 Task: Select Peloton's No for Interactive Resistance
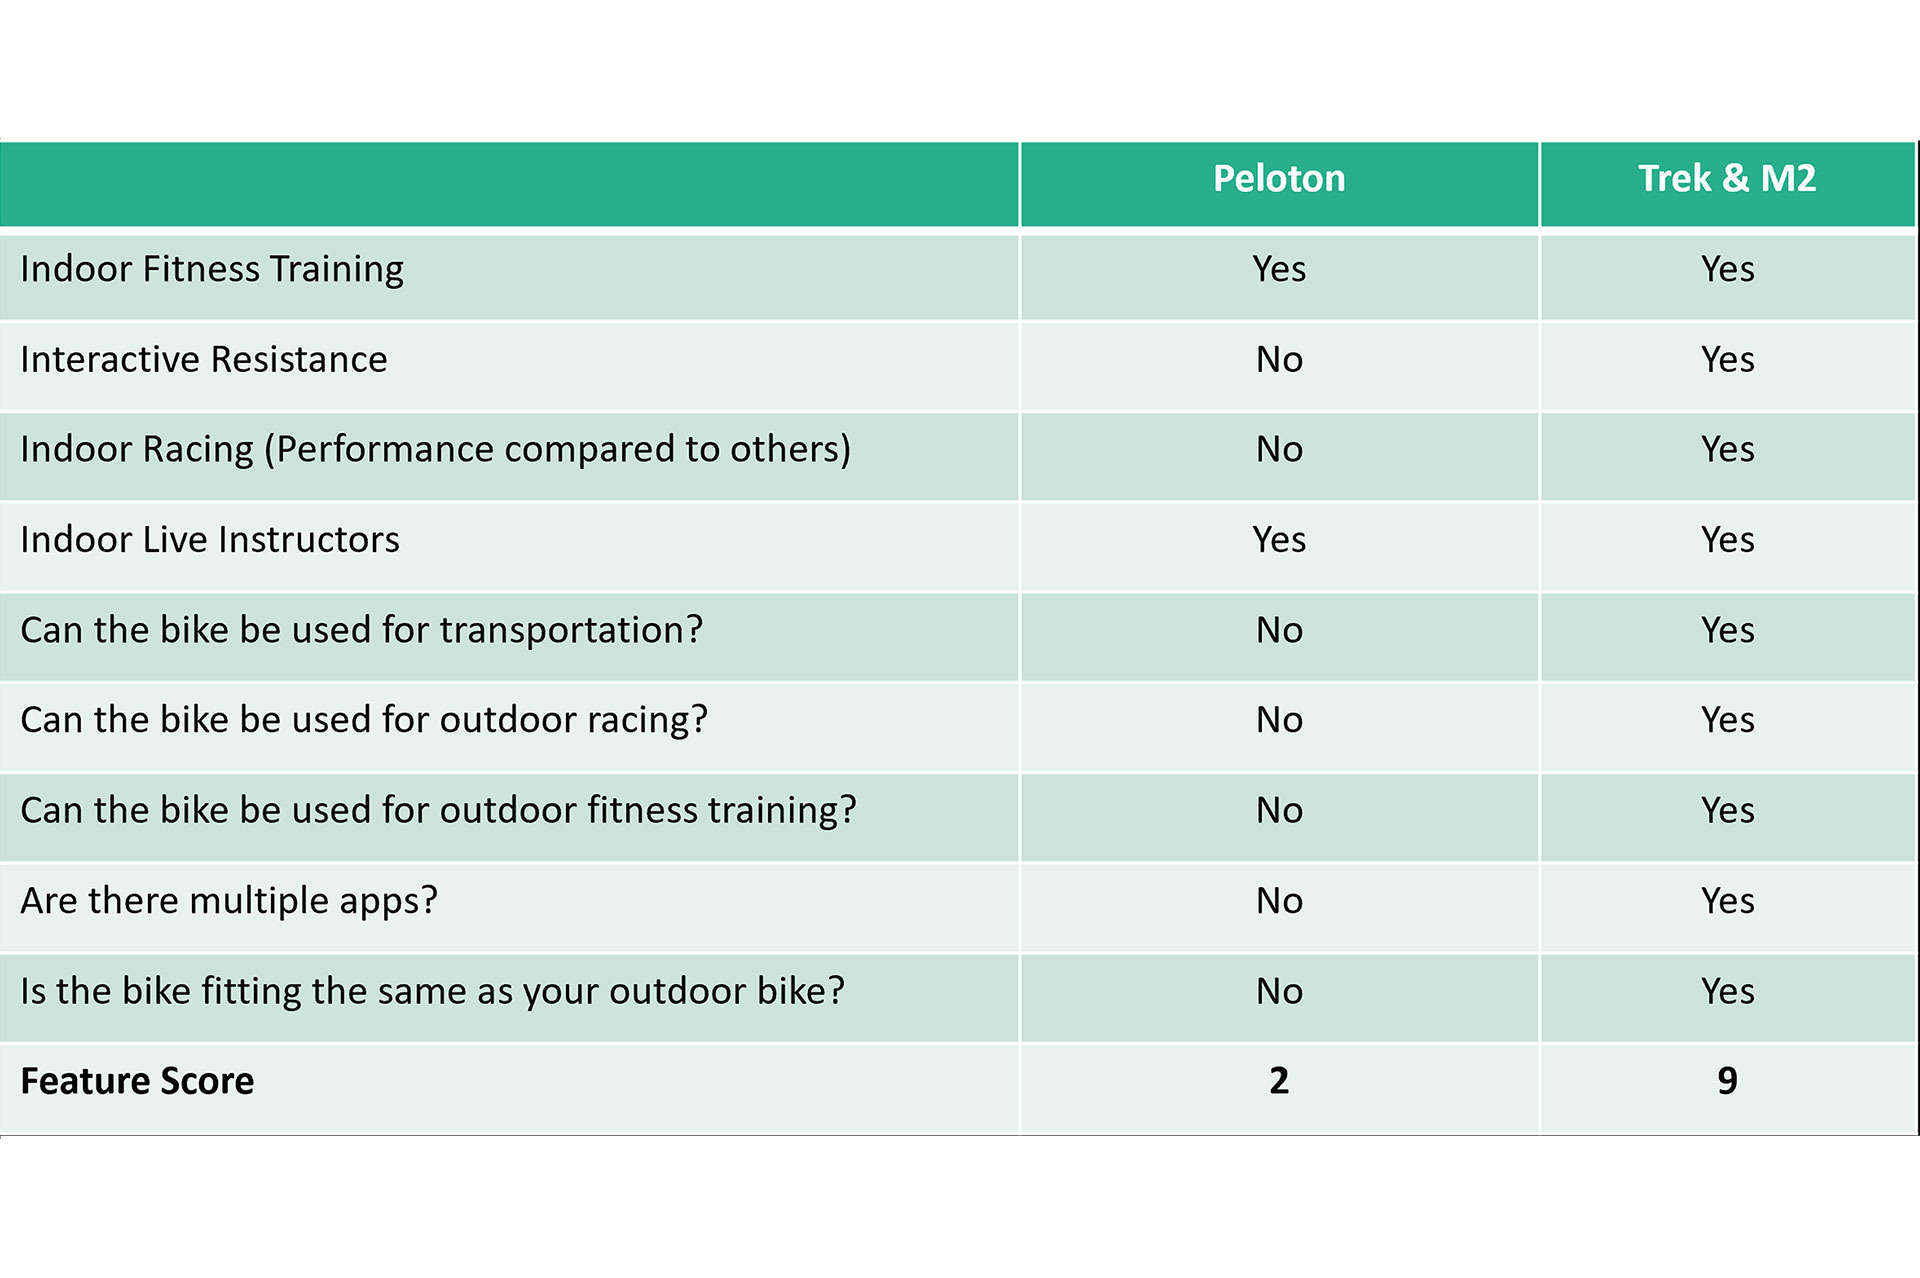click(1279, 359)
